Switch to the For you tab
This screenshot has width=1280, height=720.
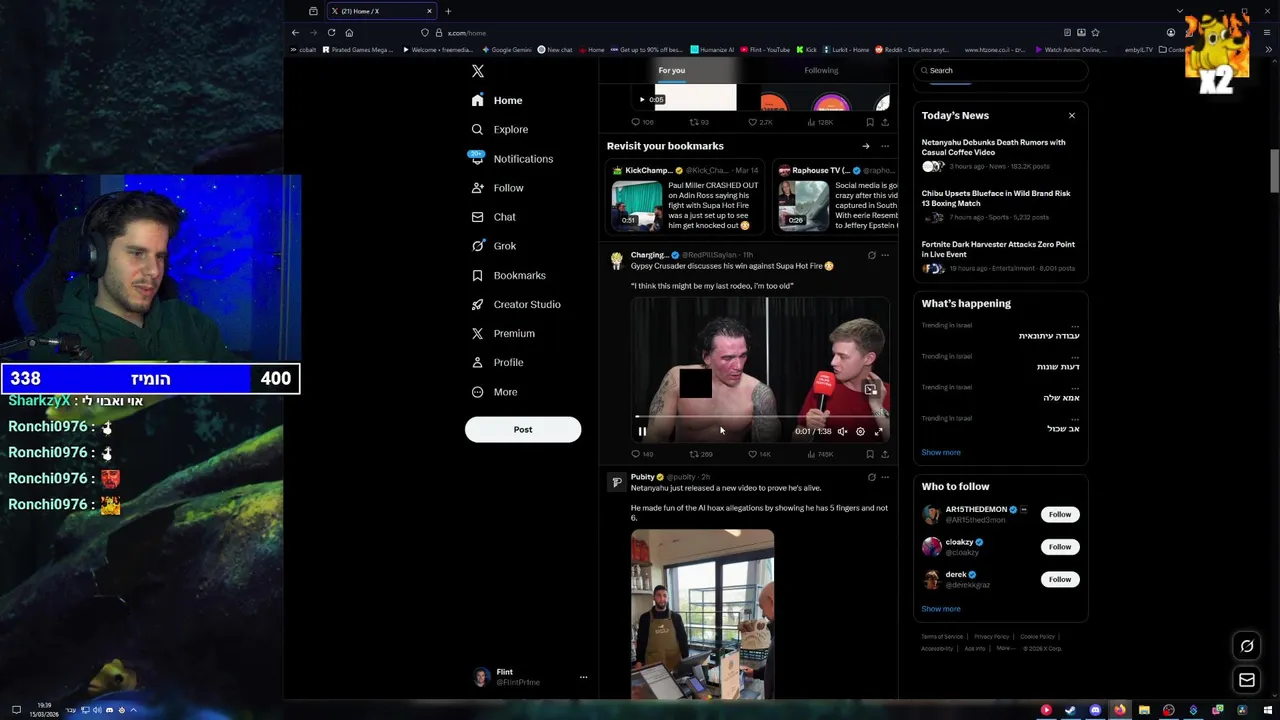(x=672, y=71)
